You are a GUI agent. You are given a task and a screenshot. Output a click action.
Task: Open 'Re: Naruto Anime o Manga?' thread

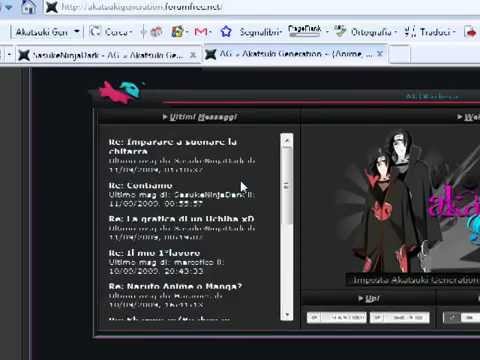[175, 286]
